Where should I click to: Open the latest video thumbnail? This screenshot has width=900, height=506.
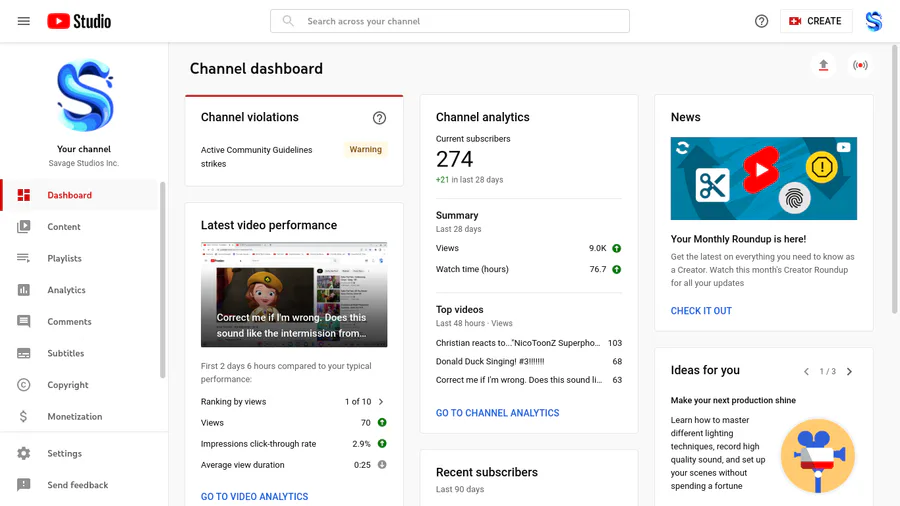point(294,294)
